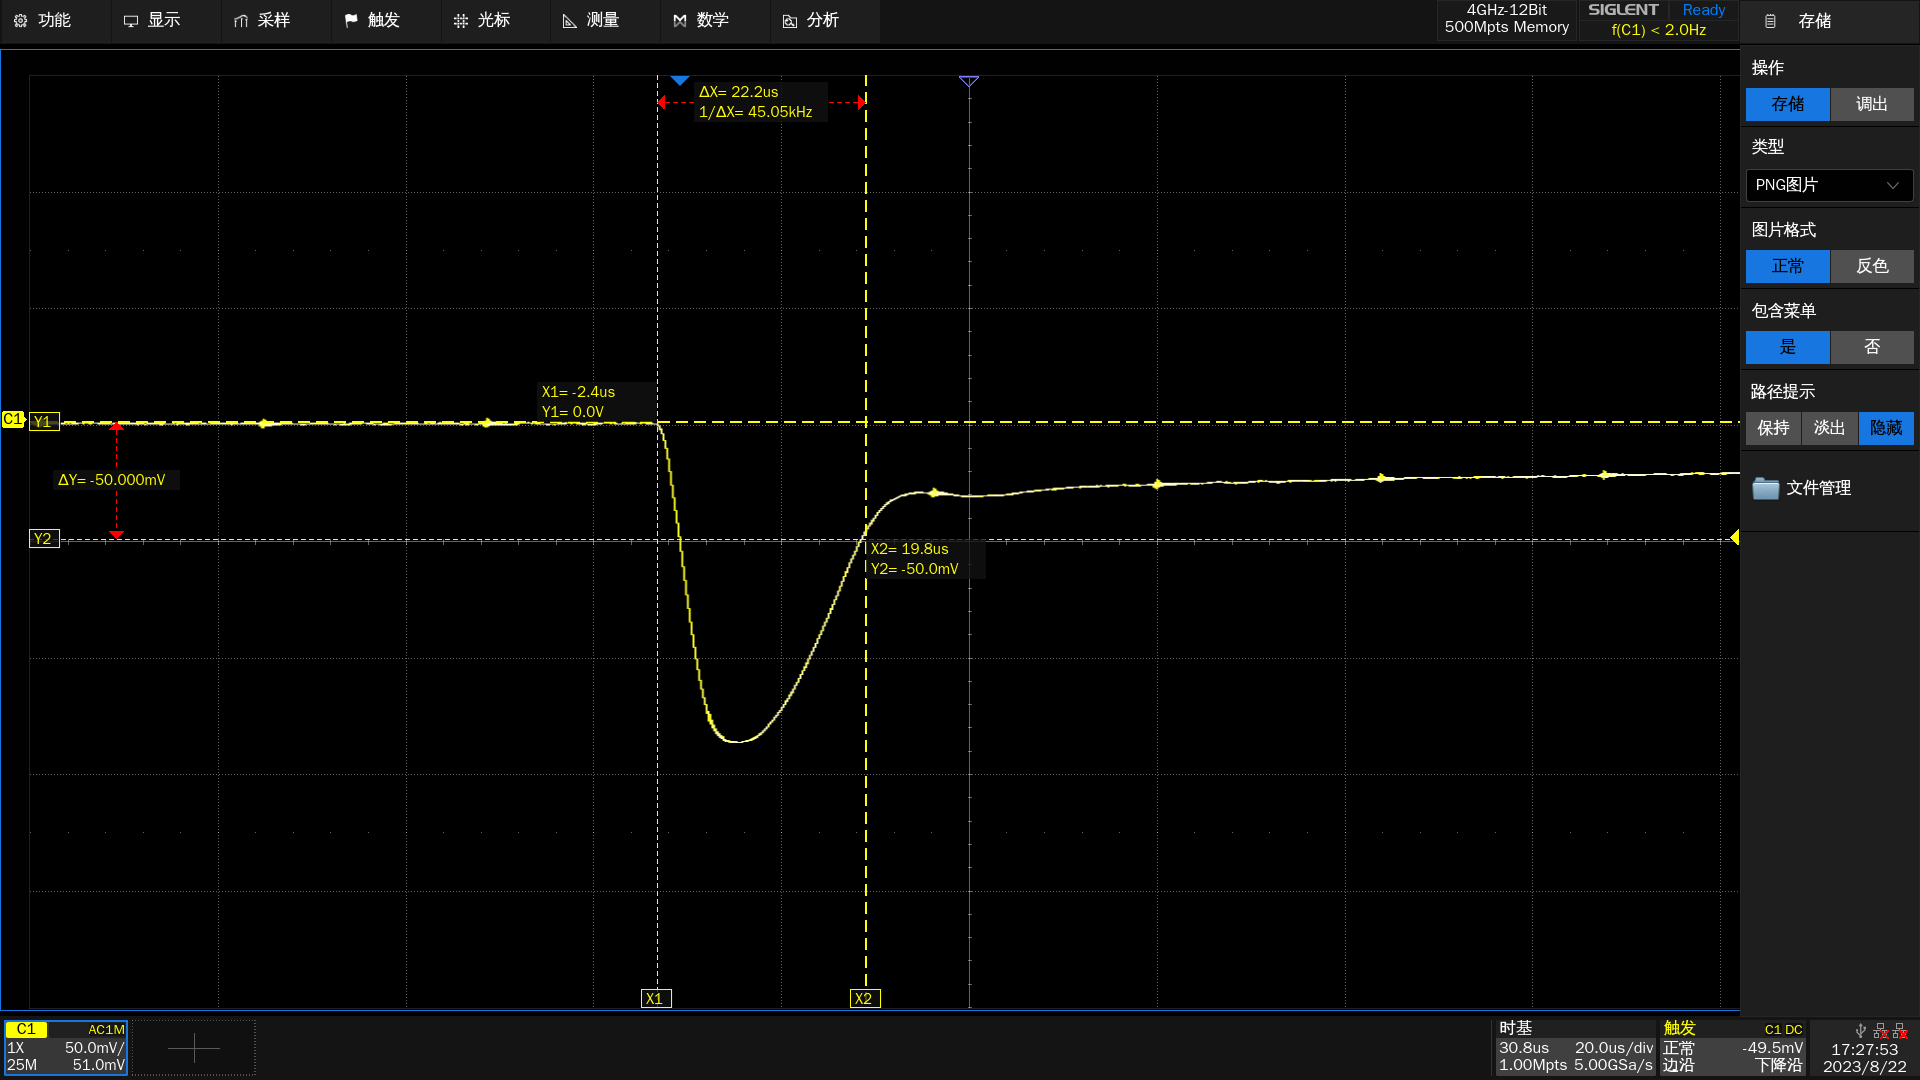Open the 显示 display menu
1920x1080 pixels.
[x=152, y=20]
